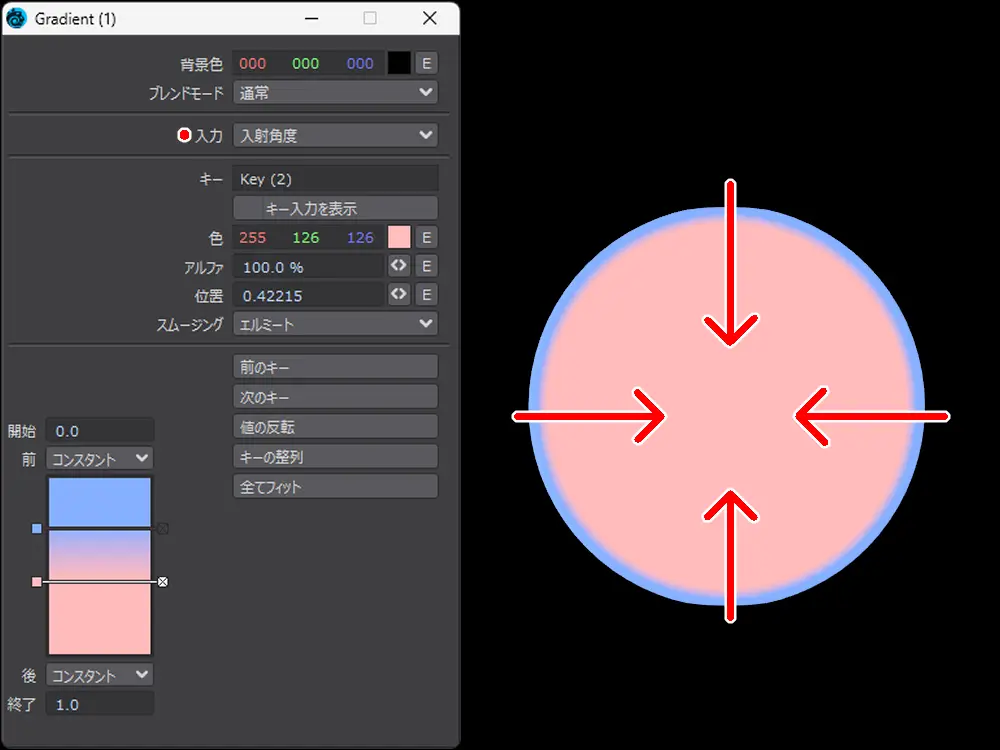Delete the pink key via its X handle

click(163, 581)
